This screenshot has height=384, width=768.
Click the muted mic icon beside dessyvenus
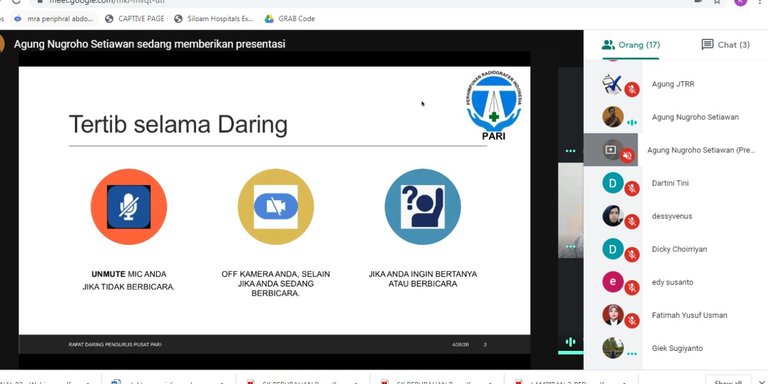[x=632, y=221]
